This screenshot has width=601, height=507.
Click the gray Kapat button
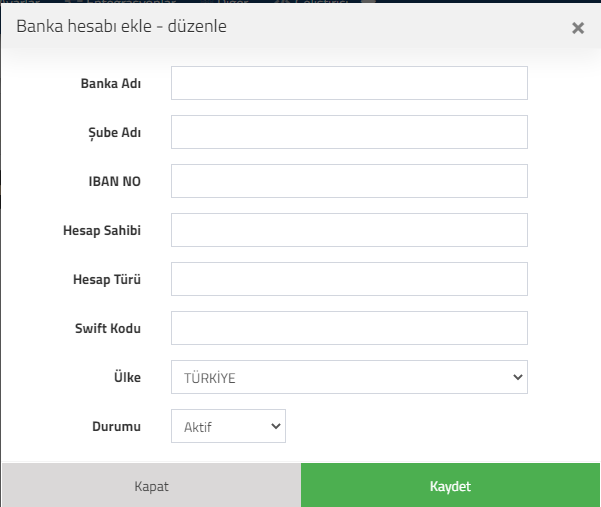click(151, 486)
